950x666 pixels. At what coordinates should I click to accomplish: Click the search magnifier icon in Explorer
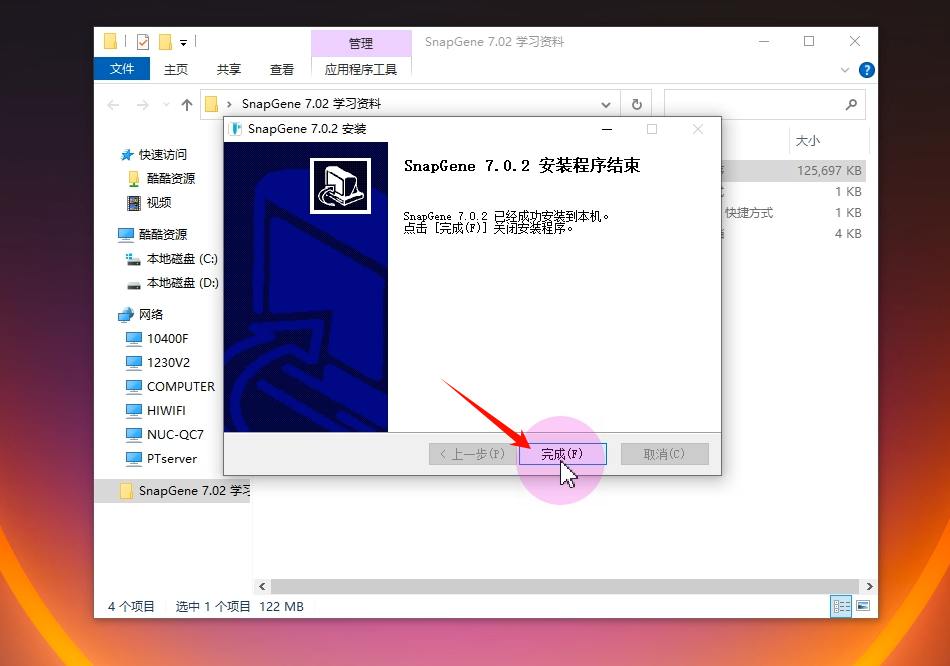(x=851, y=104)
